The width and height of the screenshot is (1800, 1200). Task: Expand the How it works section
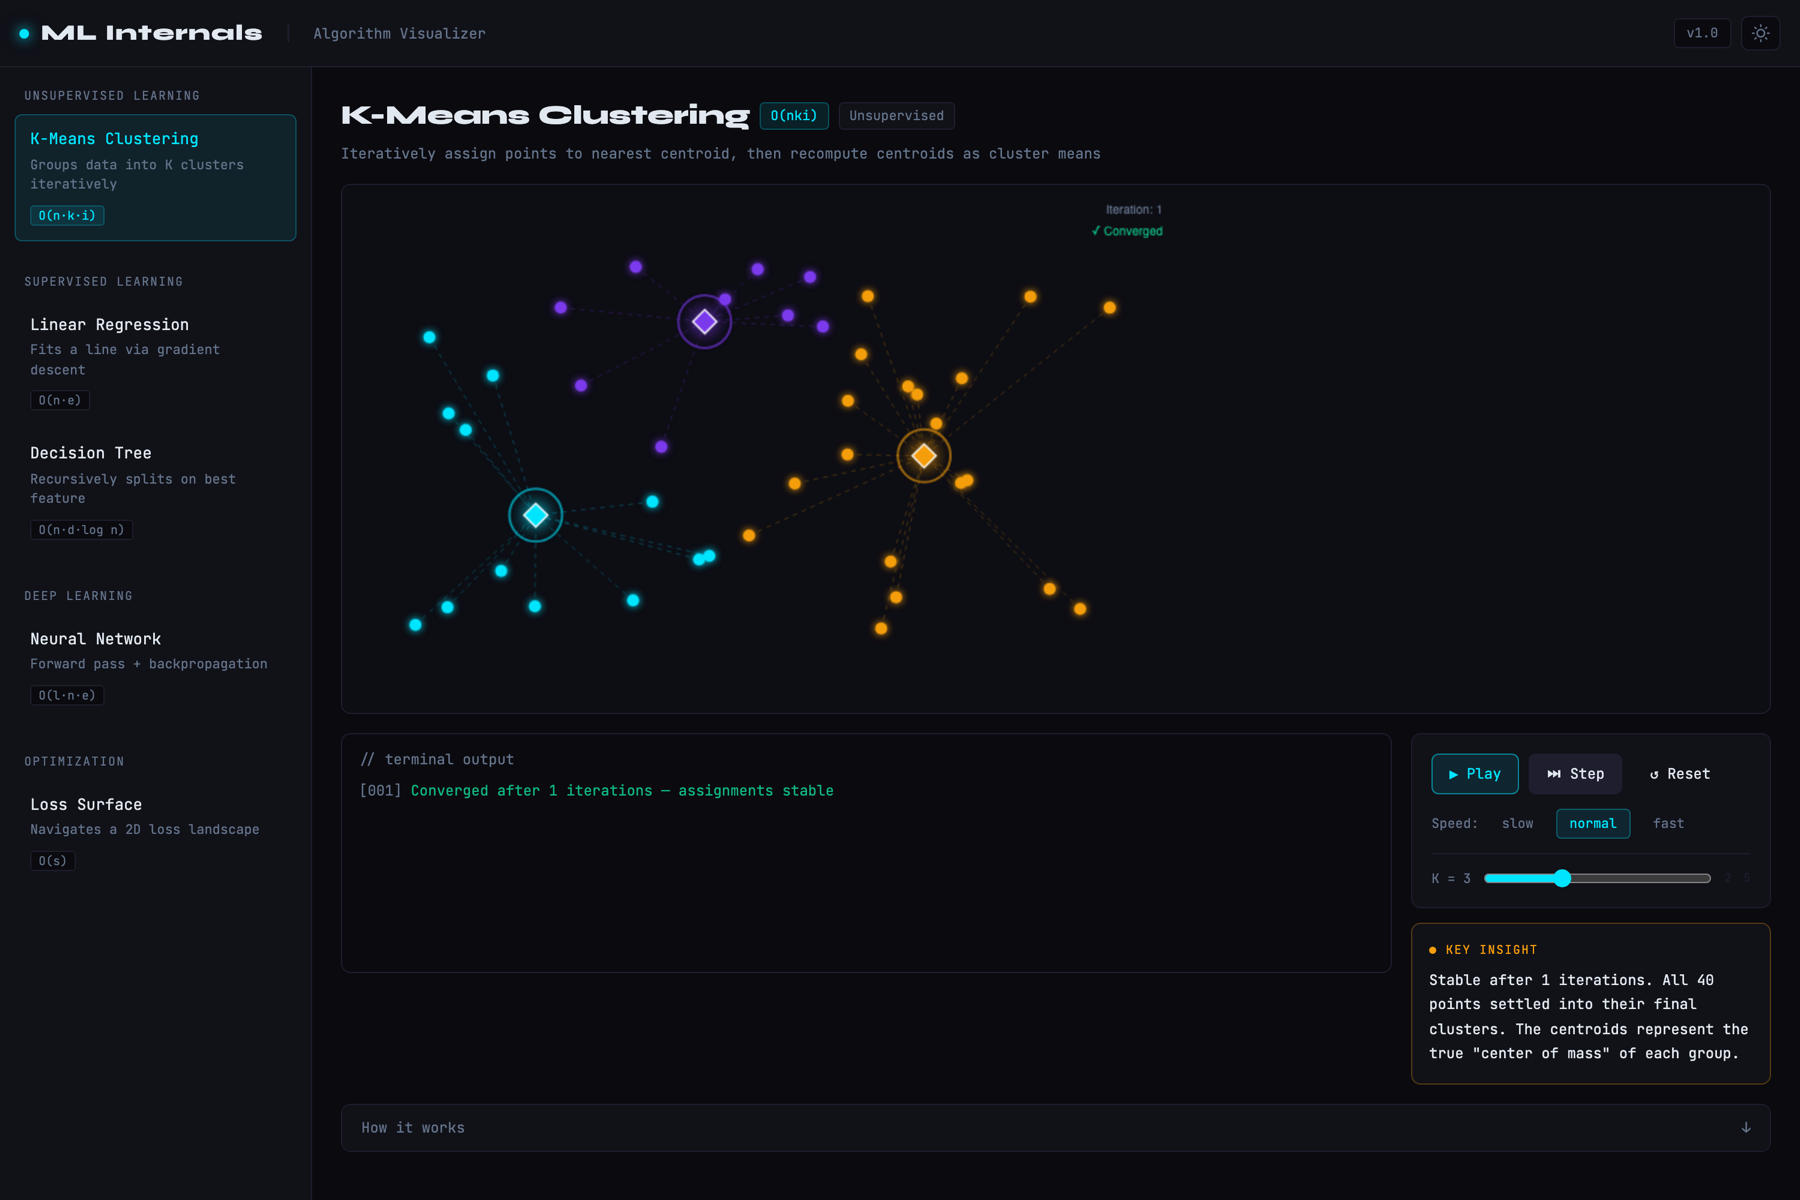[1055, 1128]
